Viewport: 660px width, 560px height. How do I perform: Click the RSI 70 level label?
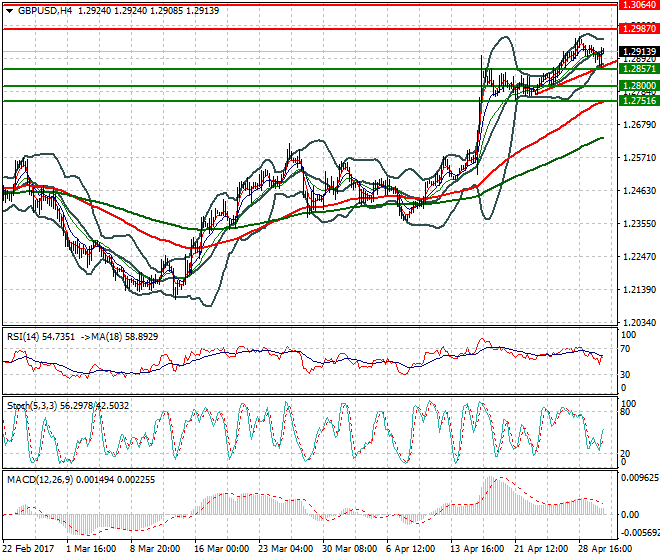click(625, 349)
